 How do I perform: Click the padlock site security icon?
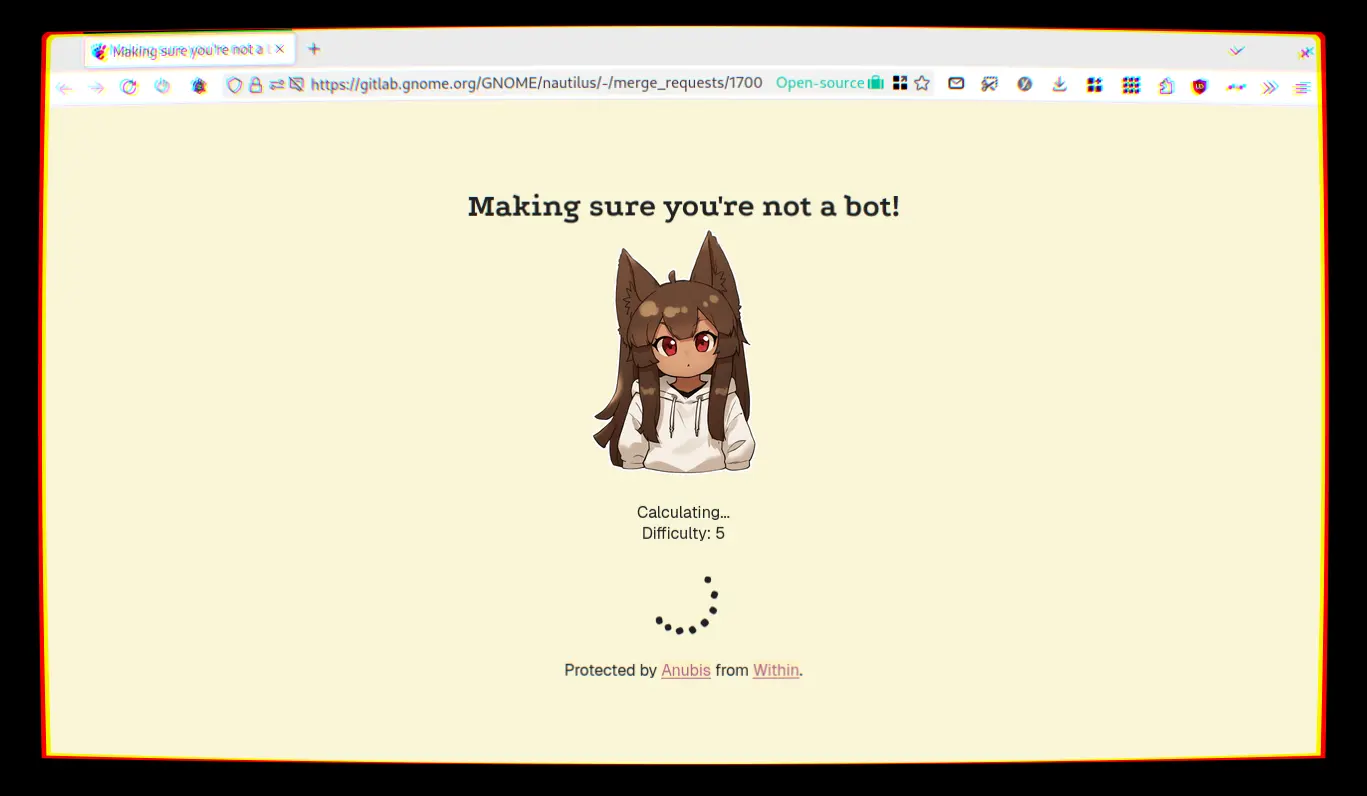pyautogui.click(x=255, y=86)
